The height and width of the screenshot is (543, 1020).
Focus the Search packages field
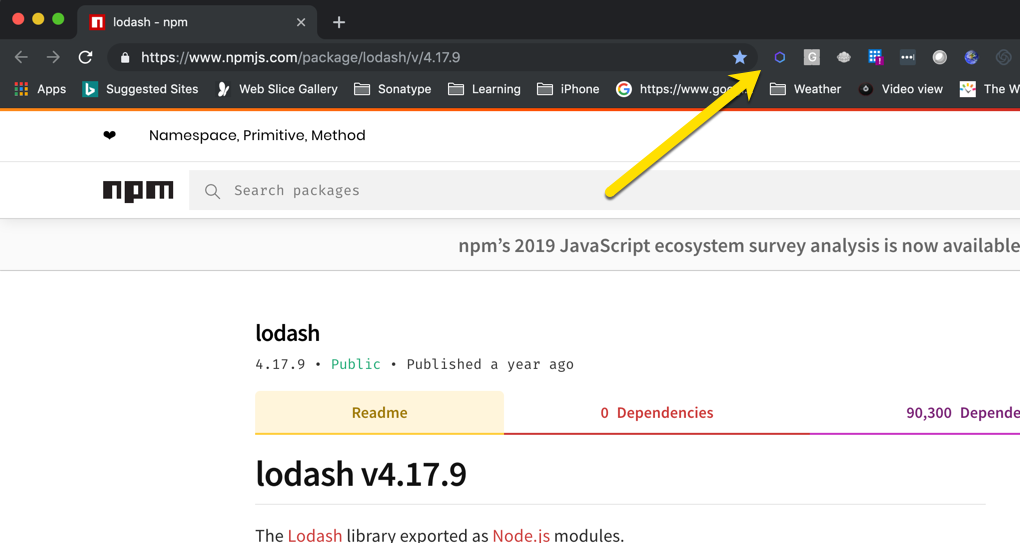pos(604,191)
